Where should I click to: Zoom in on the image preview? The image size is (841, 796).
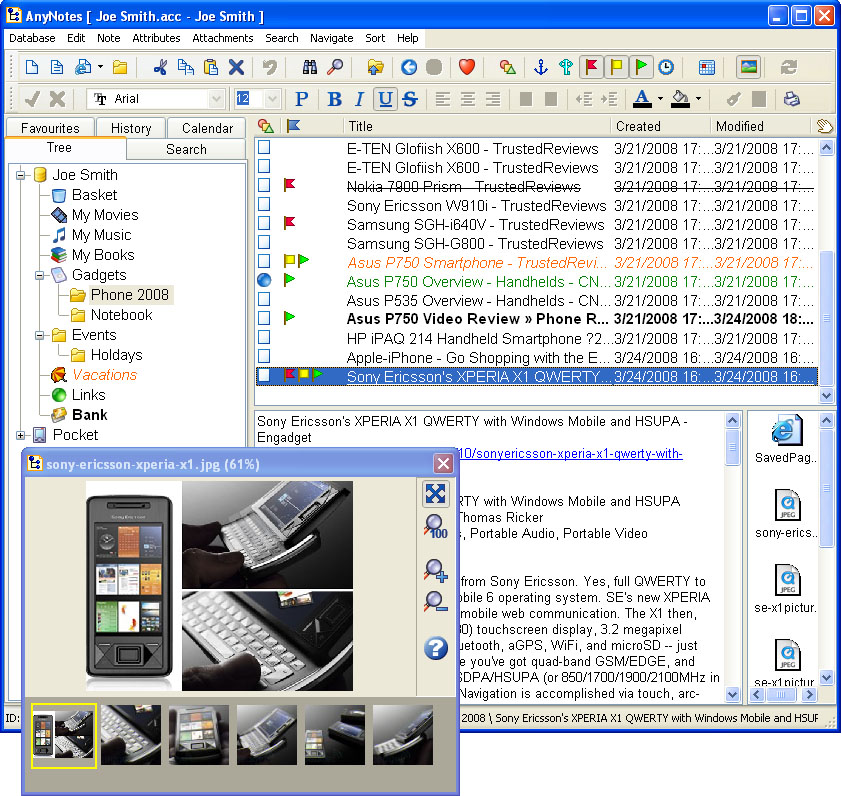[436, 571]
